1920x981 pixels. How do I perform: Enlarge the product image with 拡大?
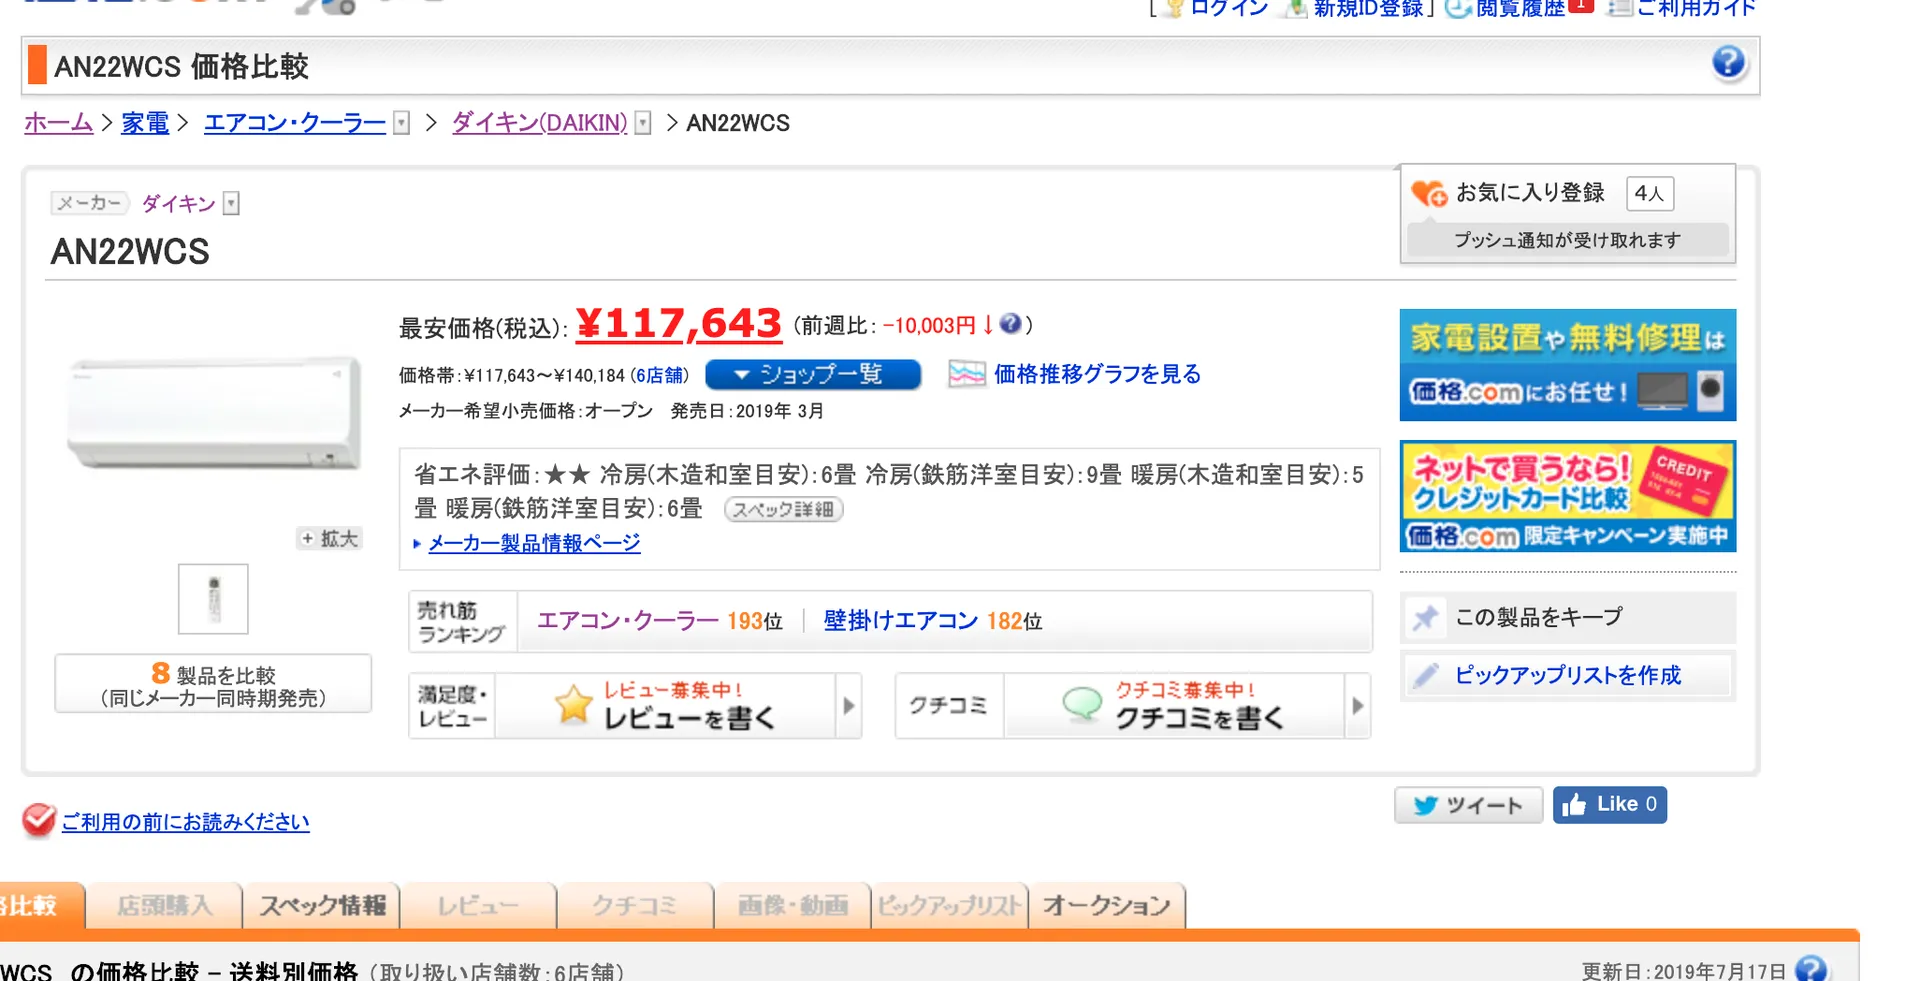[329, 539]
